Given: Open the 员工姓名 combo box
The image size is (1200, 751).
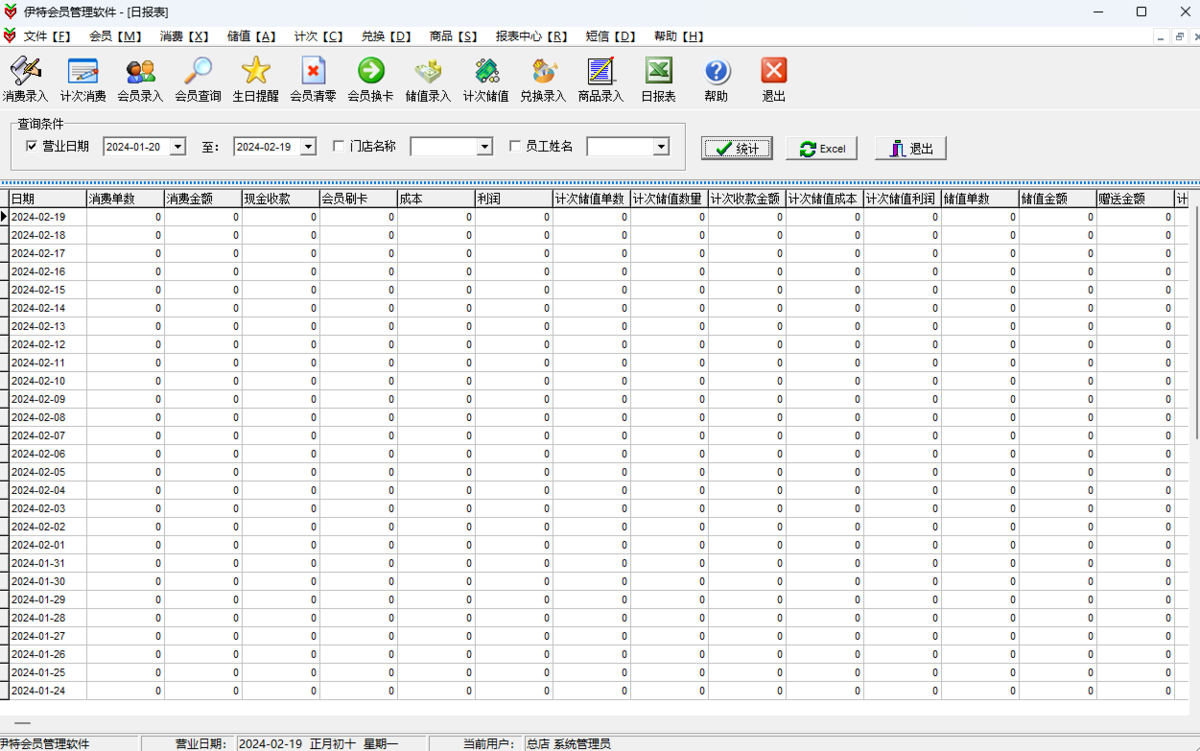Looking at the screenshot, I should (627, 147).
